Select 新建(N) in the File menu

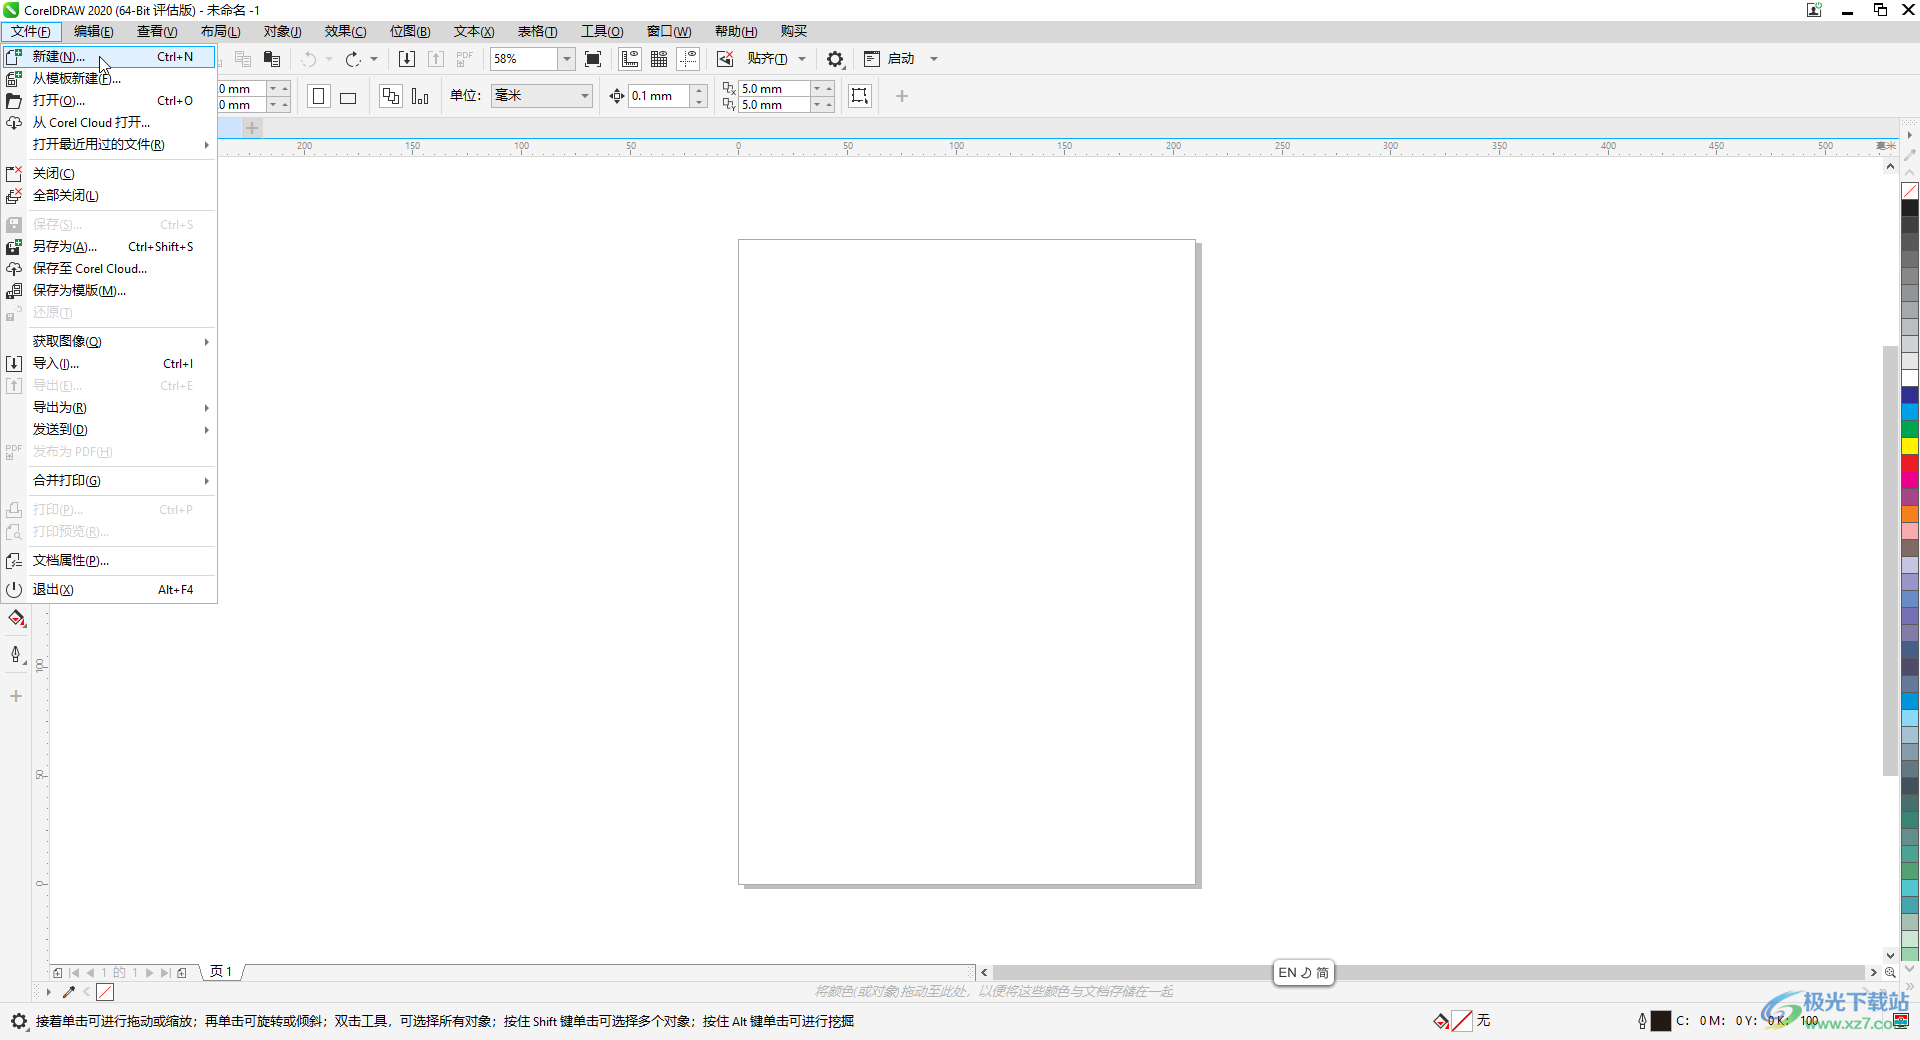tap(109, 57)
